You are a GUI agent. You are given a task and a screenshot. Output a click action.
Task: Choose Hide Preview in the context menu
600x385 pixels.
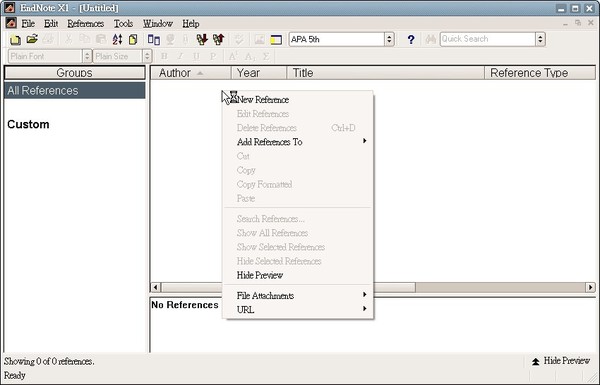point(298,275)
